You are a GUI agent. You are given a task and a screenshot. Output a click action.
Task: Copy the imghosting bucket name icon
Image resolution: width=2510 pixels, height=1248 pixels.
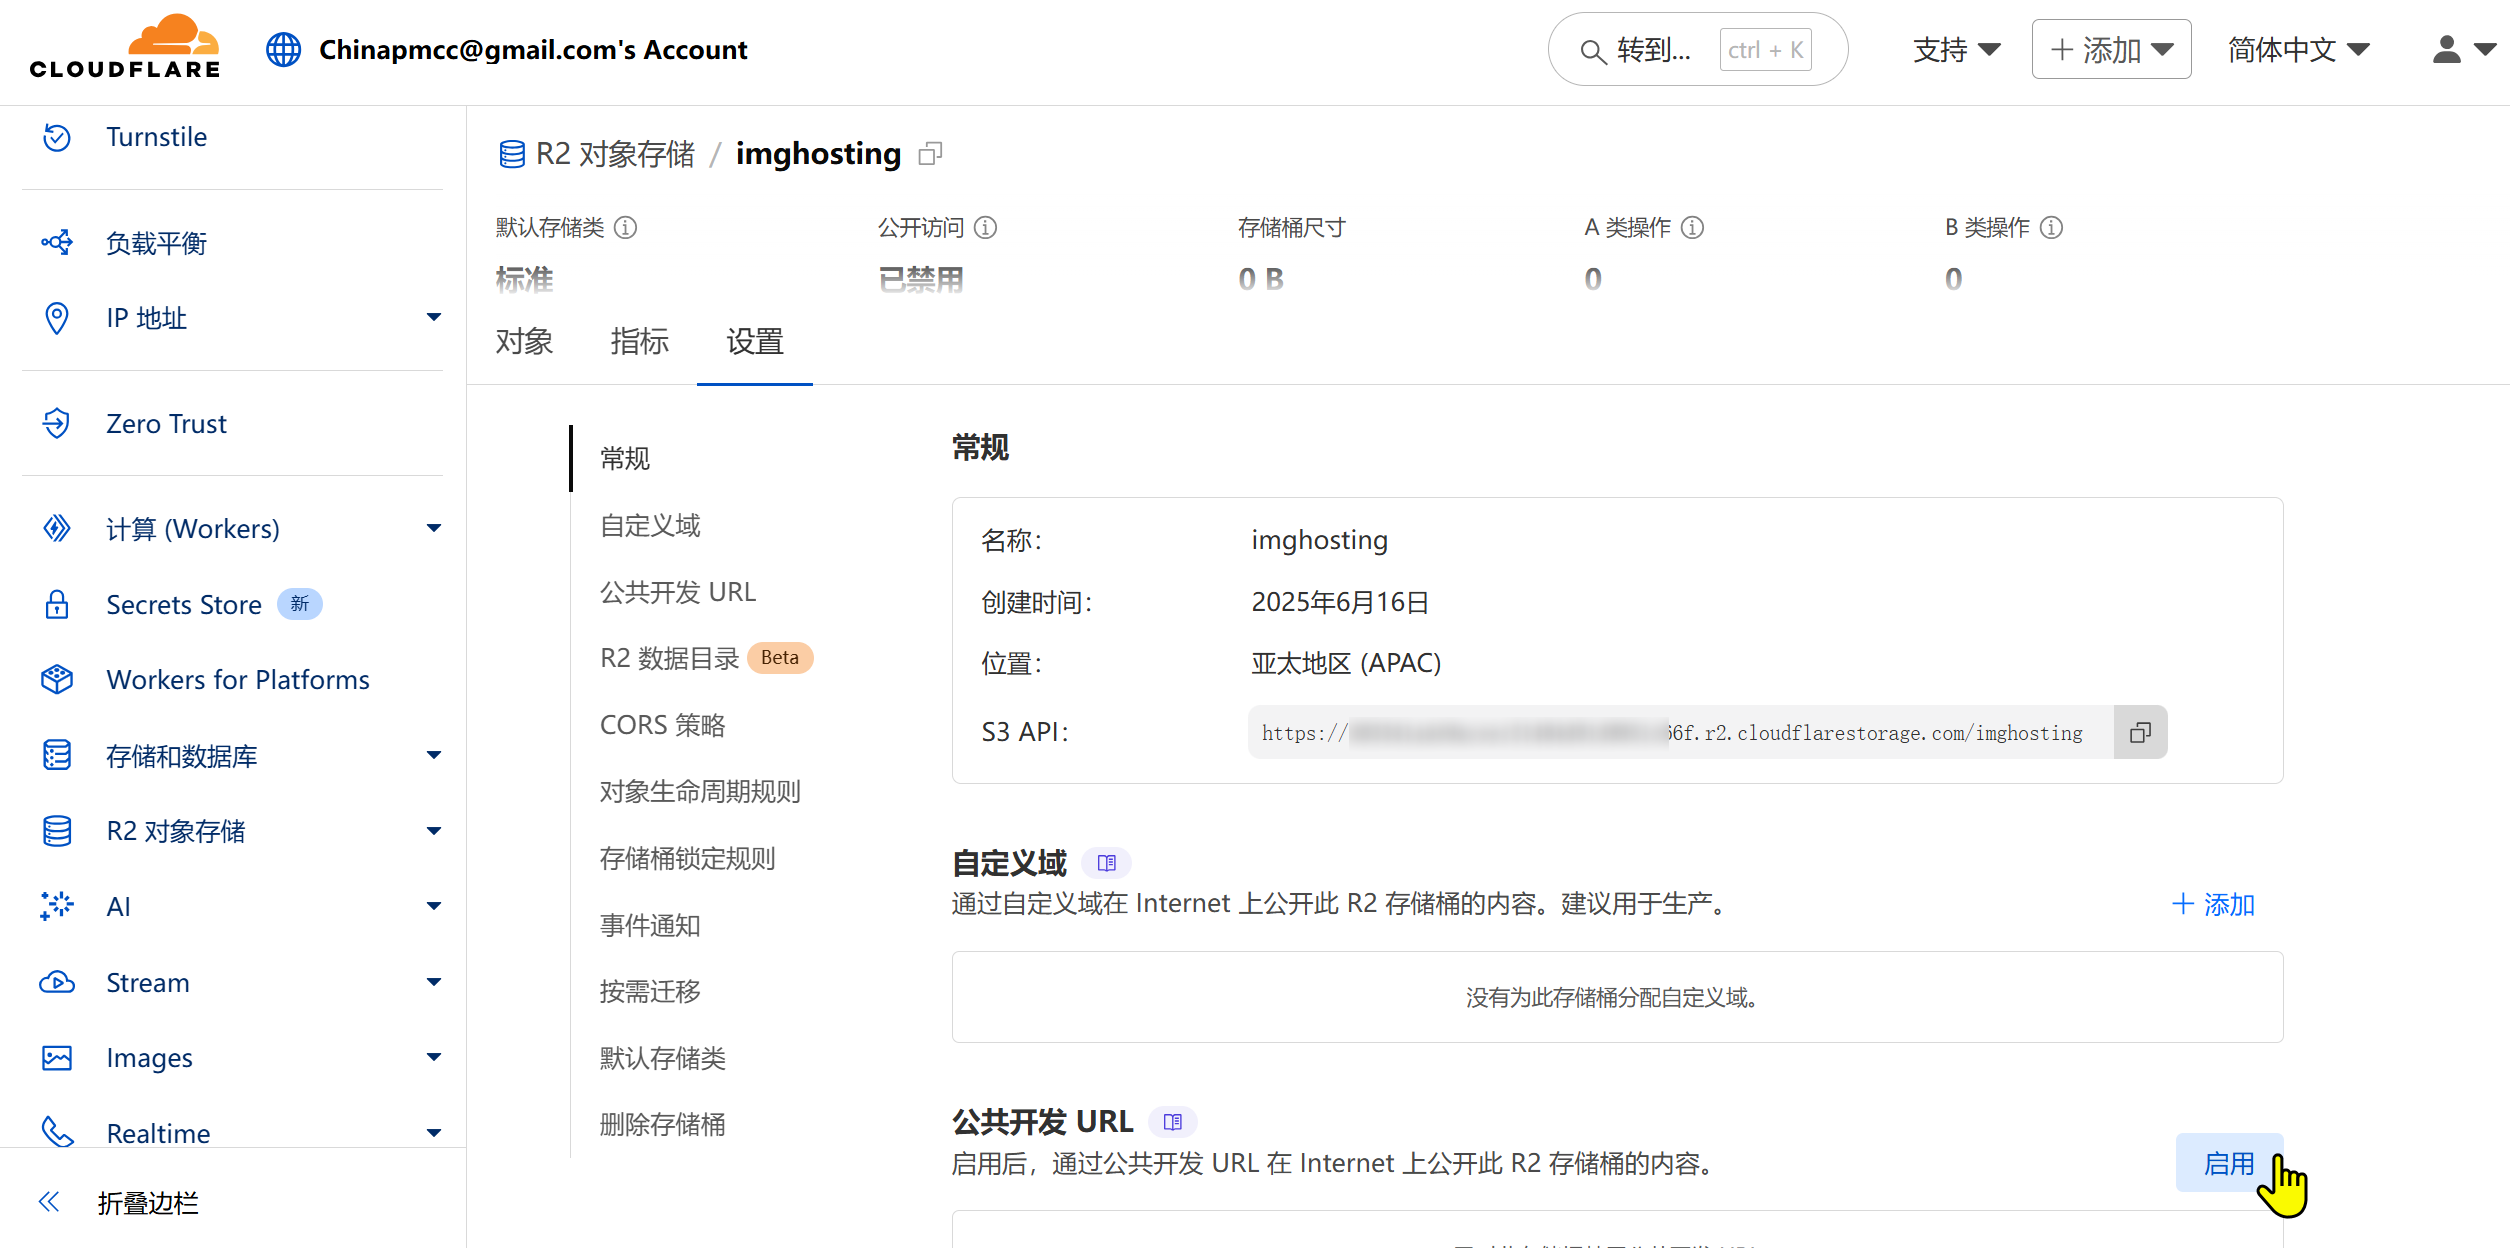[x=930, y=154]
